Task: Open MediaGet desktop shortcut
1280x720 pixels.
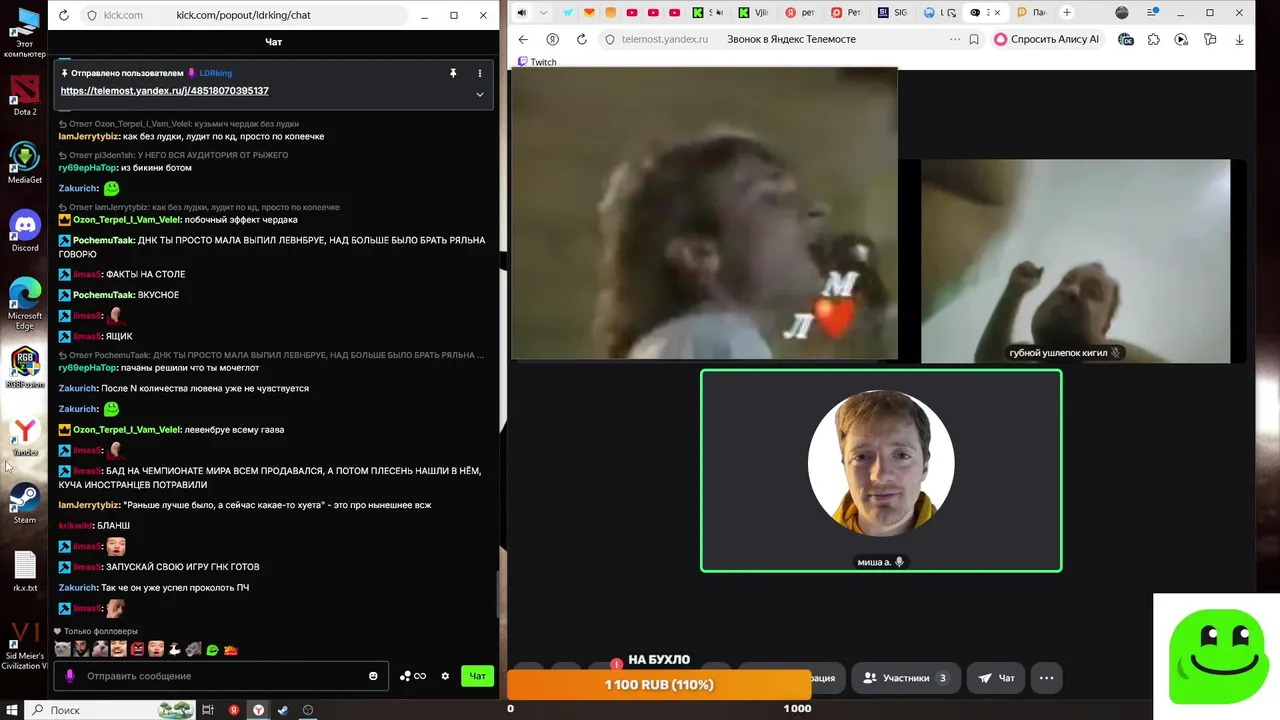Action: coord(25,163)
